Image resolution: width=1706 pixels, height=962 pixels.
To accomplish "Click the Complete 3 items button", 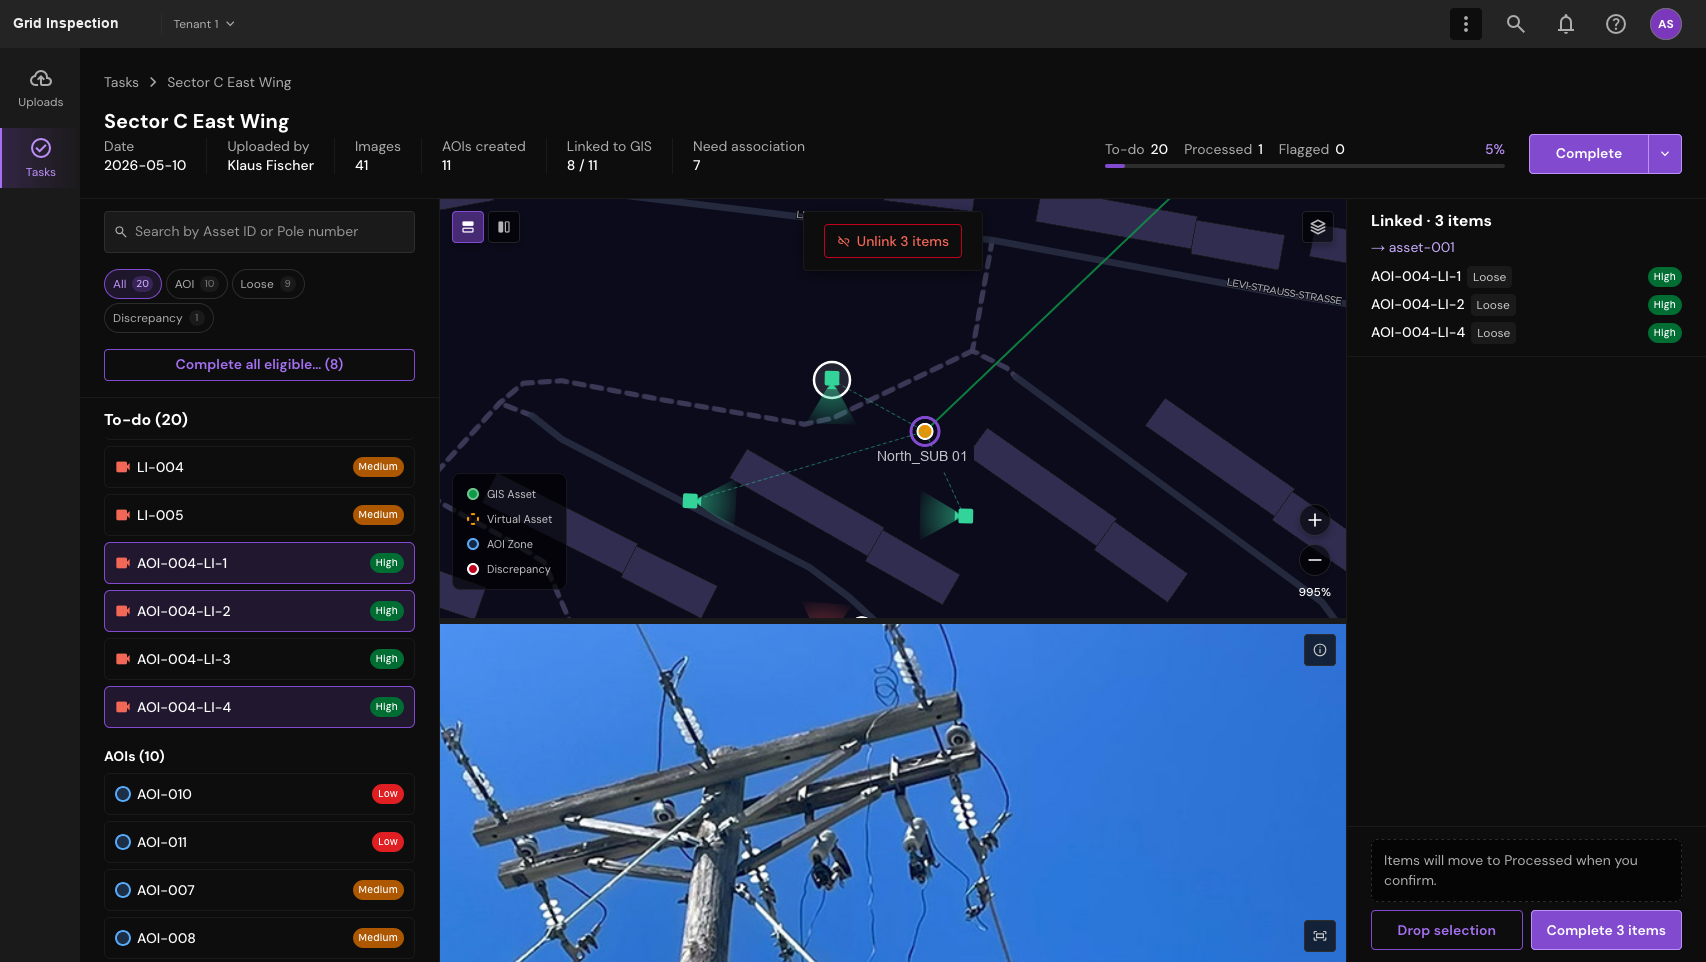I will (x=1606, y=930).
